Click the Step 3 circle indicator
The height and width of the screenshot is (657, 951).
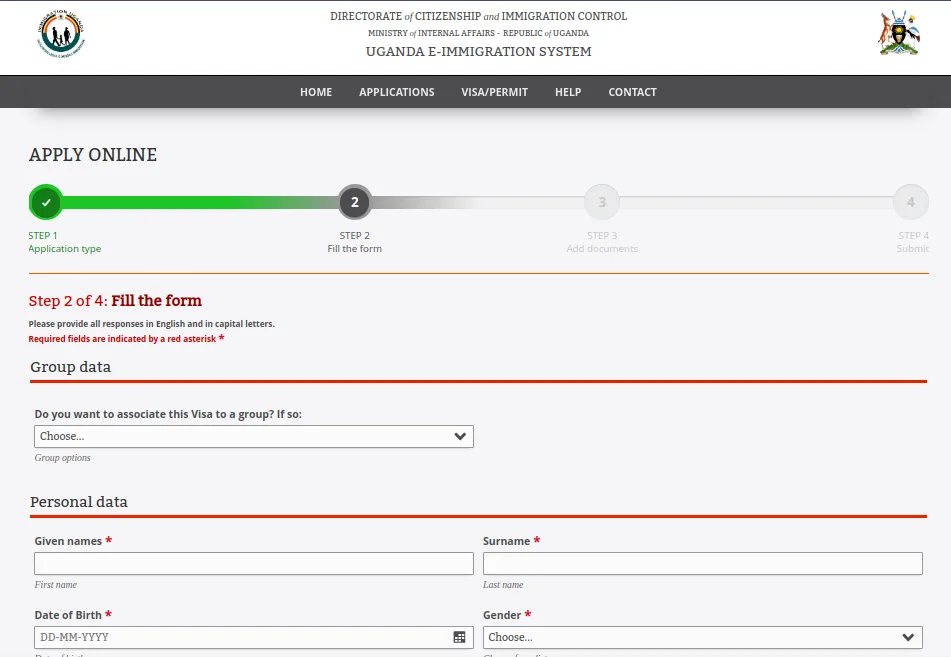click(x=602, y=202)
